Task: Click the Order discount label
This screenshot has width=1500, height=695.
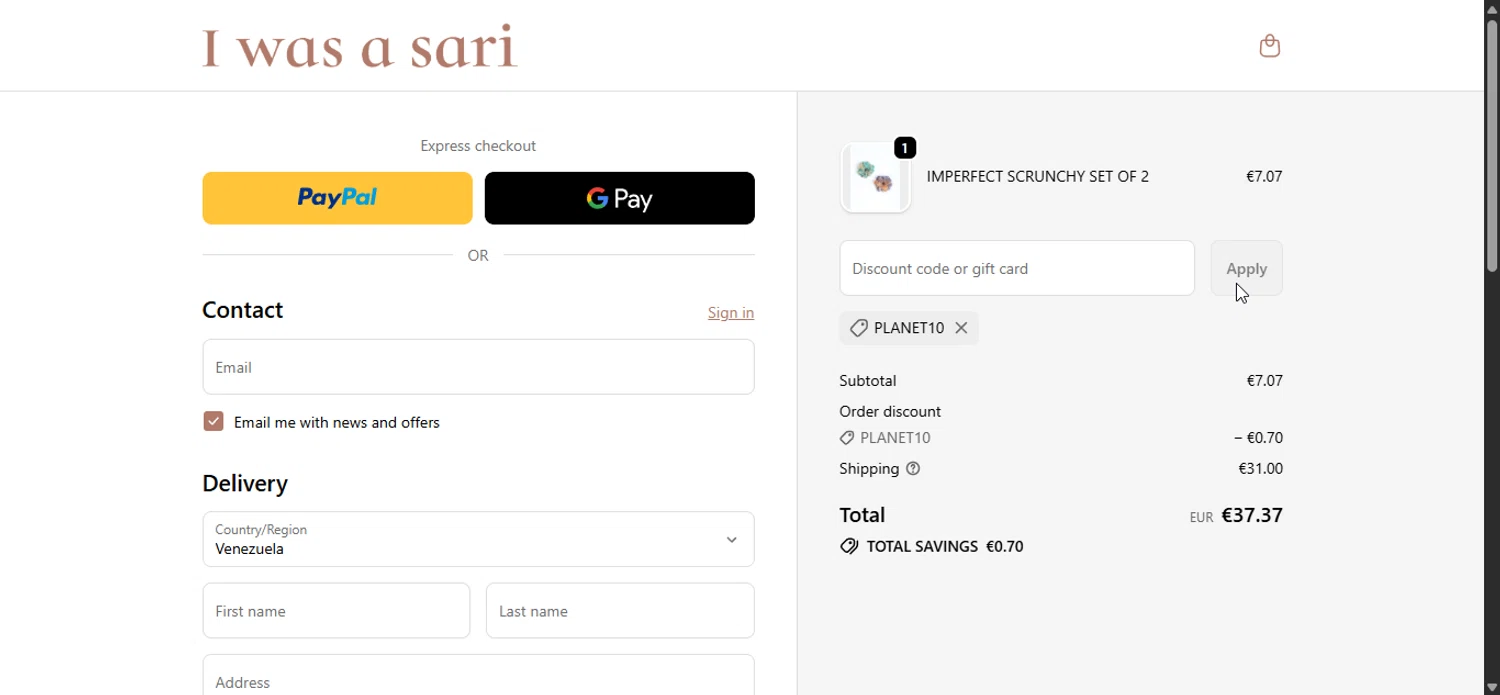Action: click(x=890, y=411)
